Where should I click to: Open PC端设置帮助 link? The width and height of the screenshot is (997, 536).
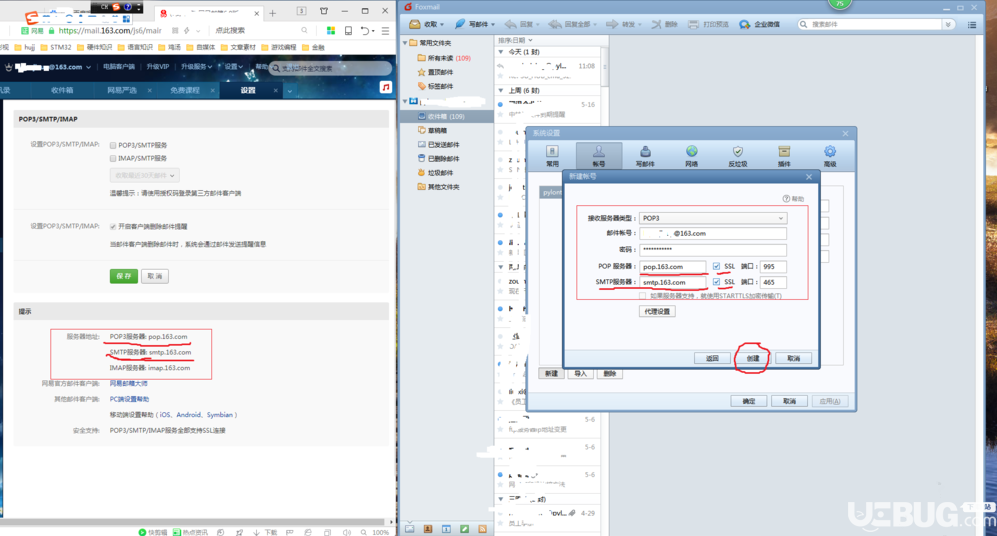coord(129,399)
